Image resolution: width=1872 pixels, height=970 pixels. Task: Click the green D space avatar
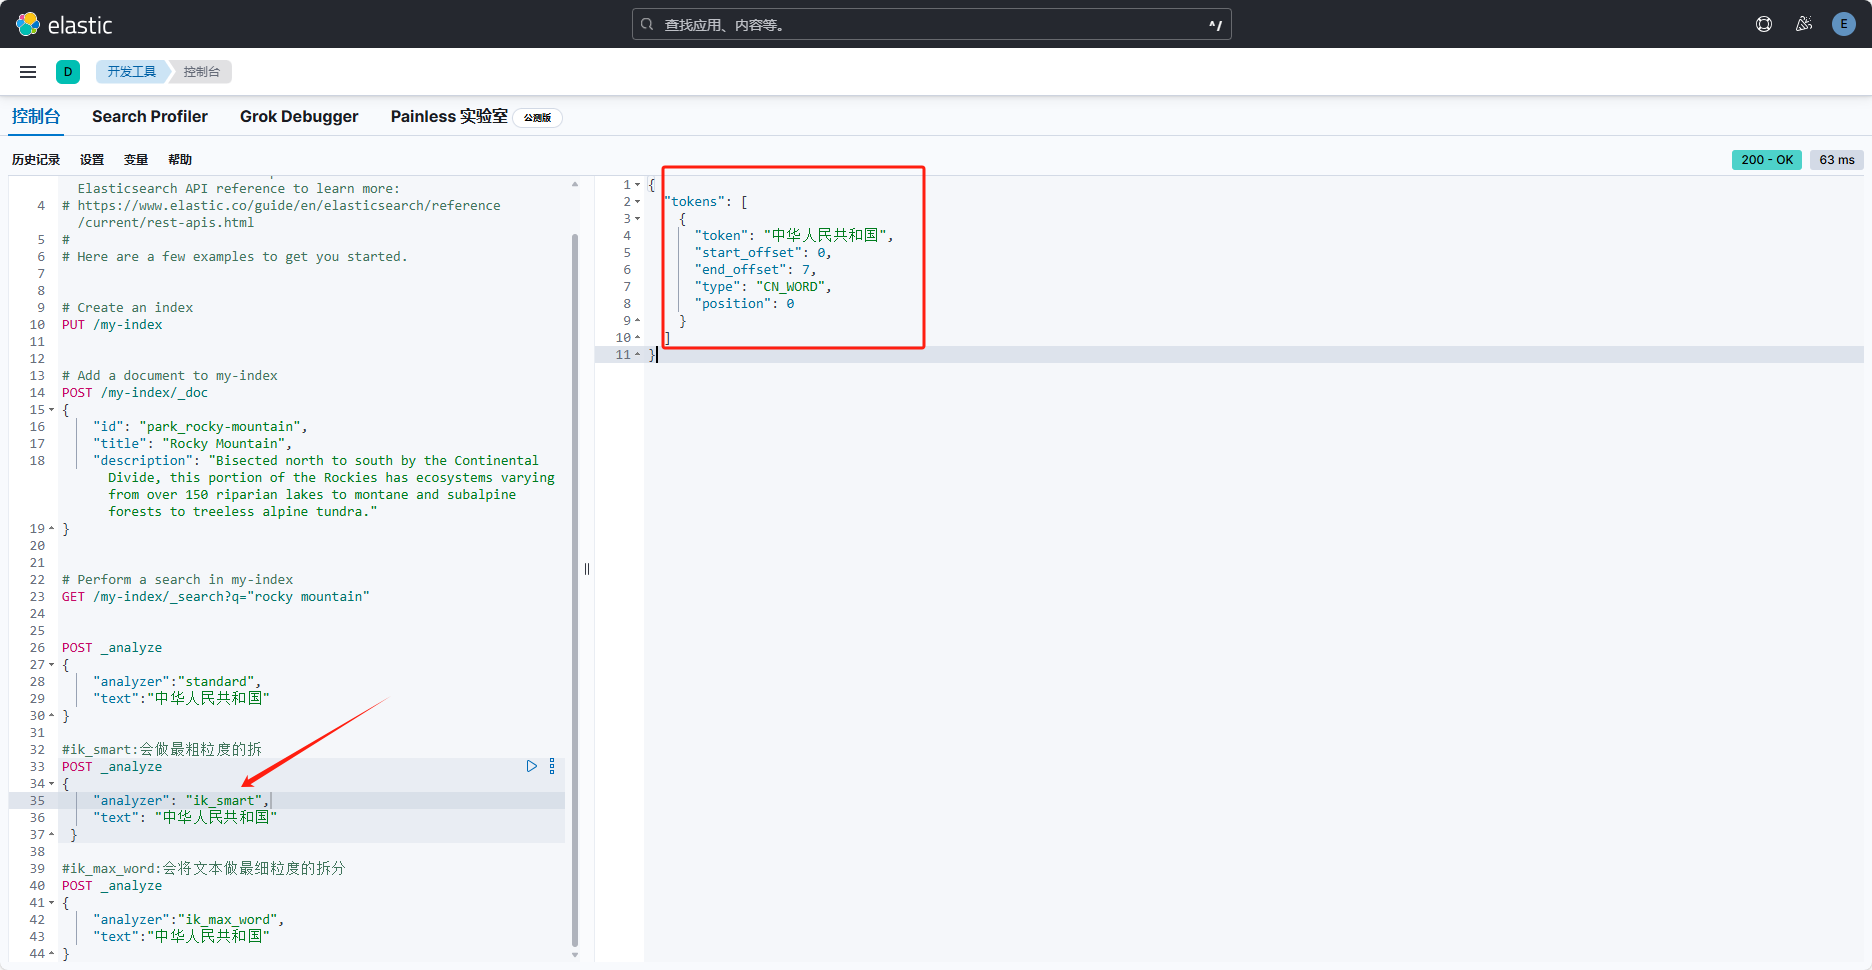coord(68,72)
